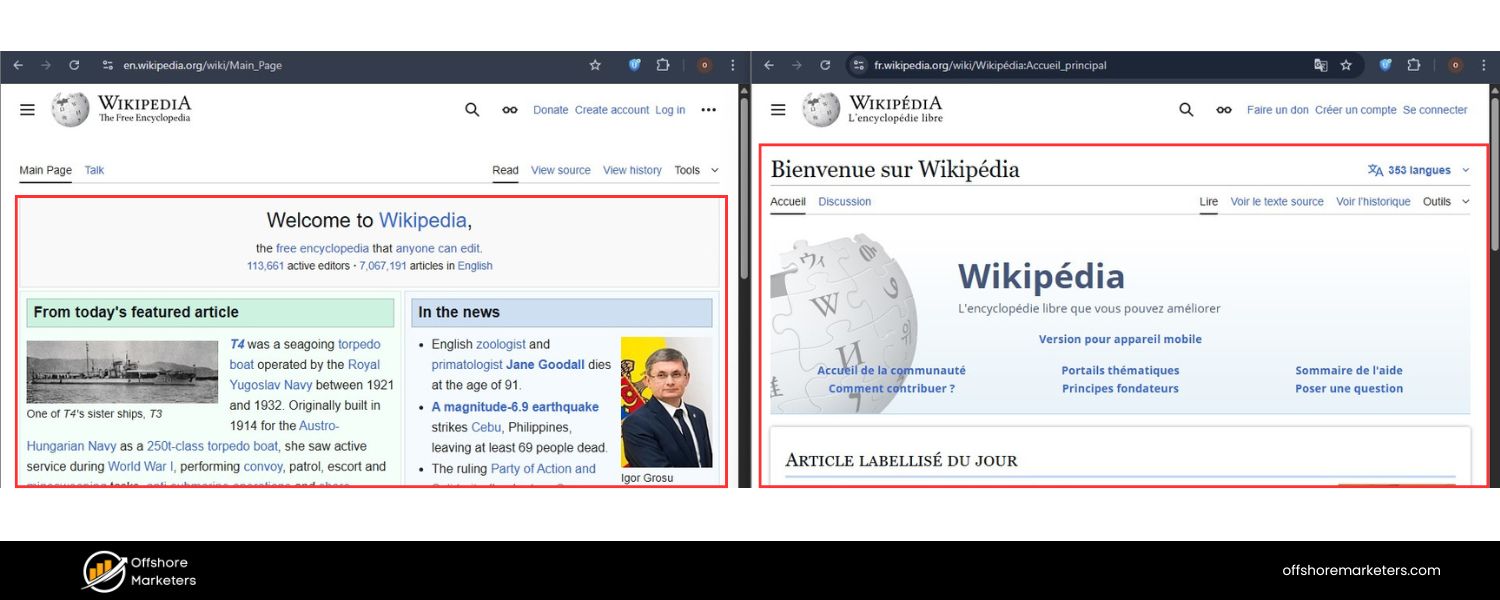Click the Donate link
Screen dimensions: 1500x600
(x=550, y=110)
